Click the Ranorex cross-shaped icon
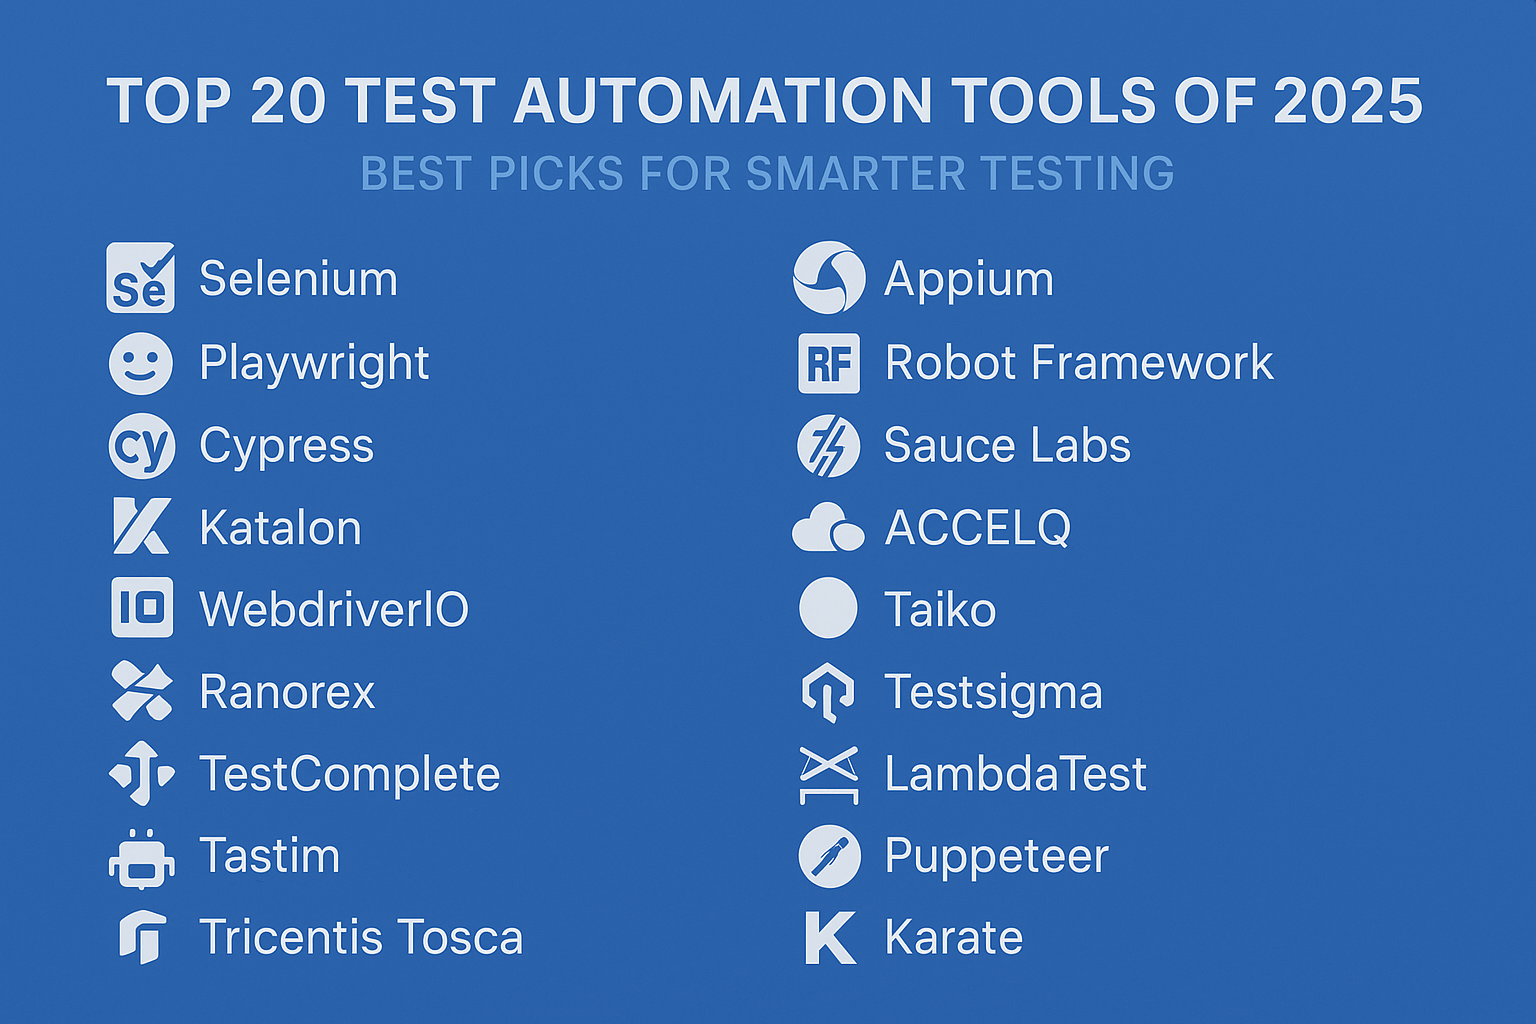The width and height of the screenshot is (1536, 1024). (x=142, y=691)
